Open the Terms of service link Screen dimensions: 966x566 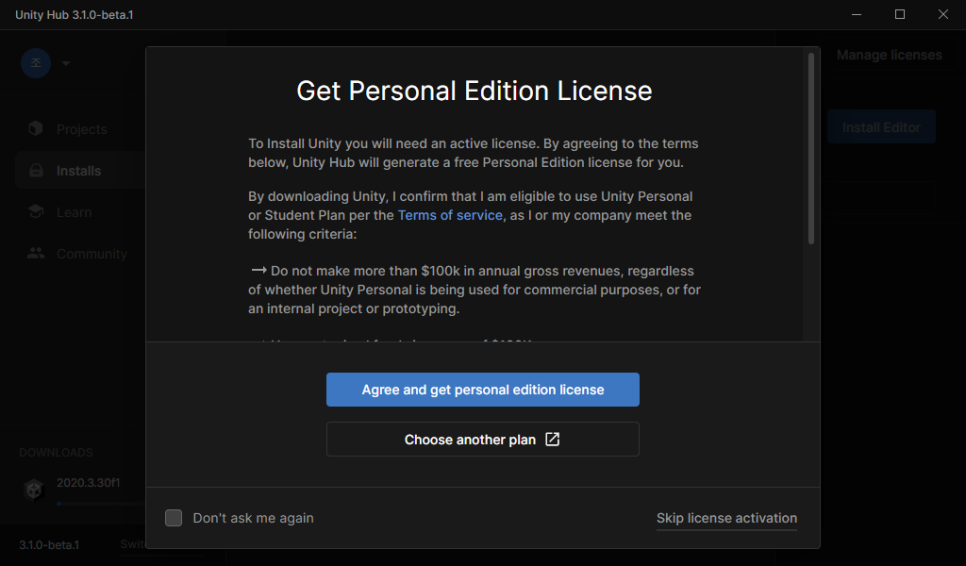click(450, 216)
